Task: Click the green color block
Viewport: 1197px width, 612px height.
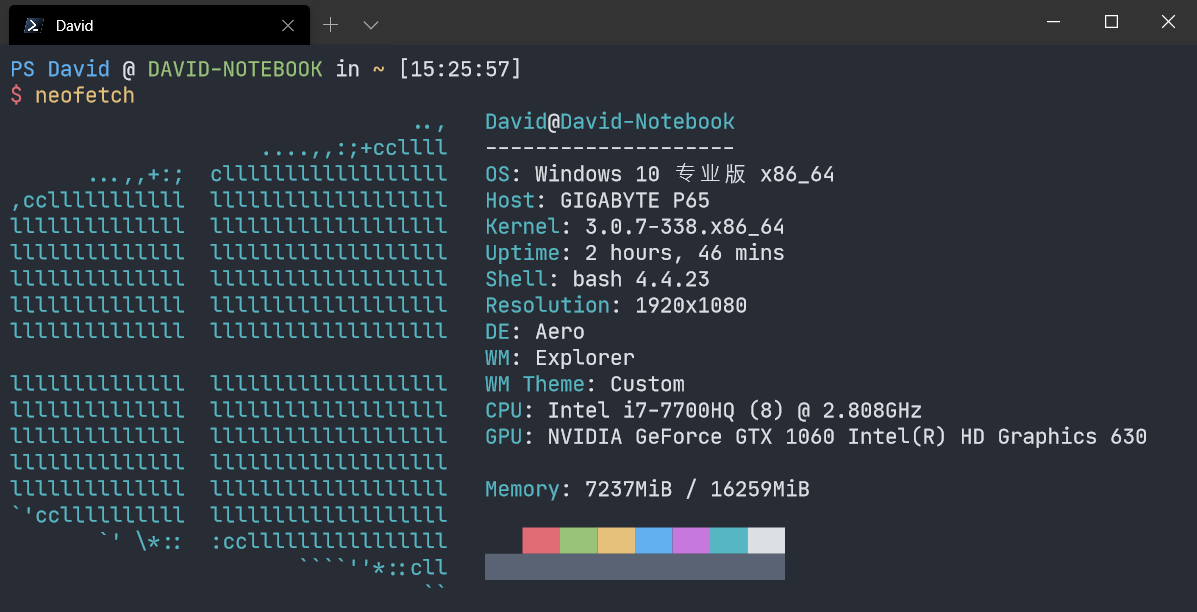Action: click(x=579, y=540)
